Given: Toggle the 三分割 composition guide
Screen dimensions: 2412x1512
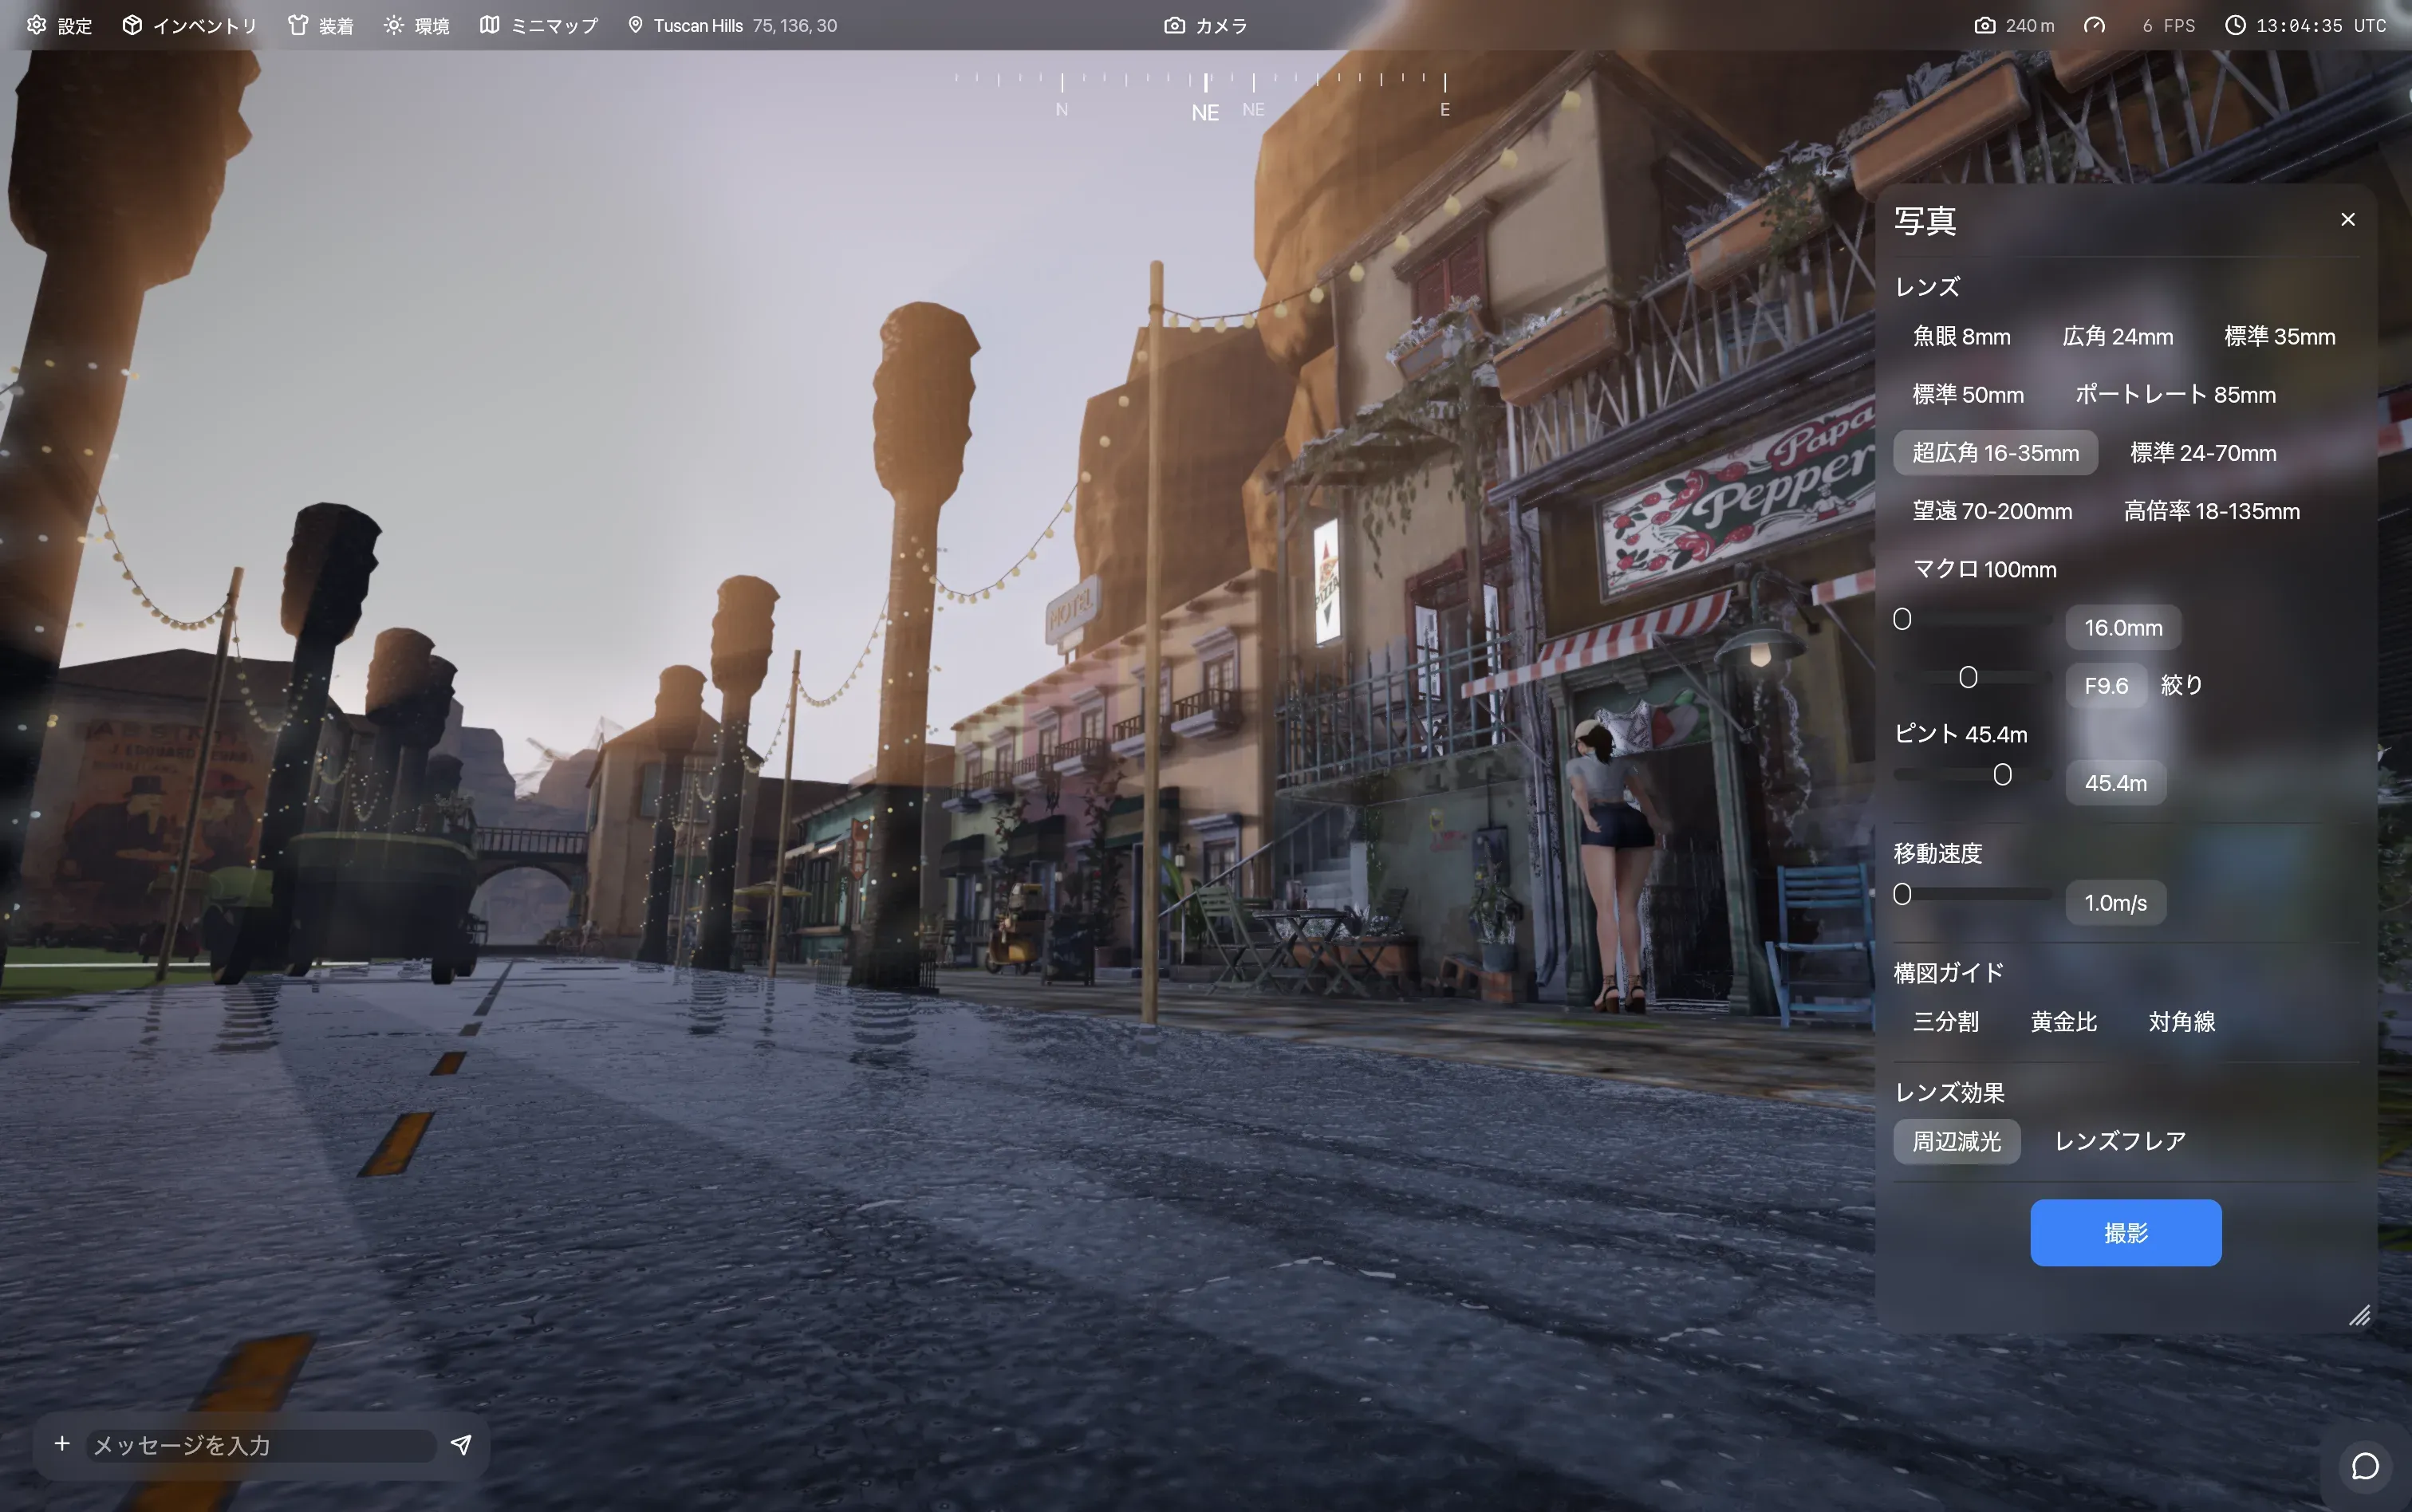Looking at the screenshot, I should pos(1945,1021).
